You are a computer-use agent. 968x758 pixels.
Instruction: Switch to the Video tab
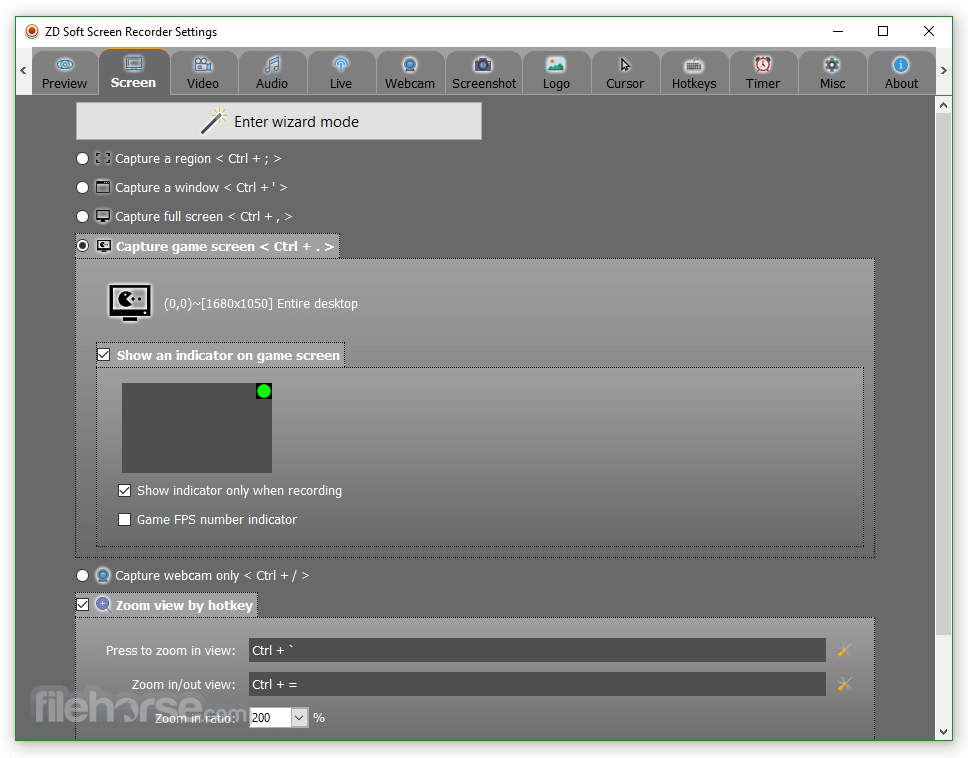pyautogui.click(x=203, y=73)
